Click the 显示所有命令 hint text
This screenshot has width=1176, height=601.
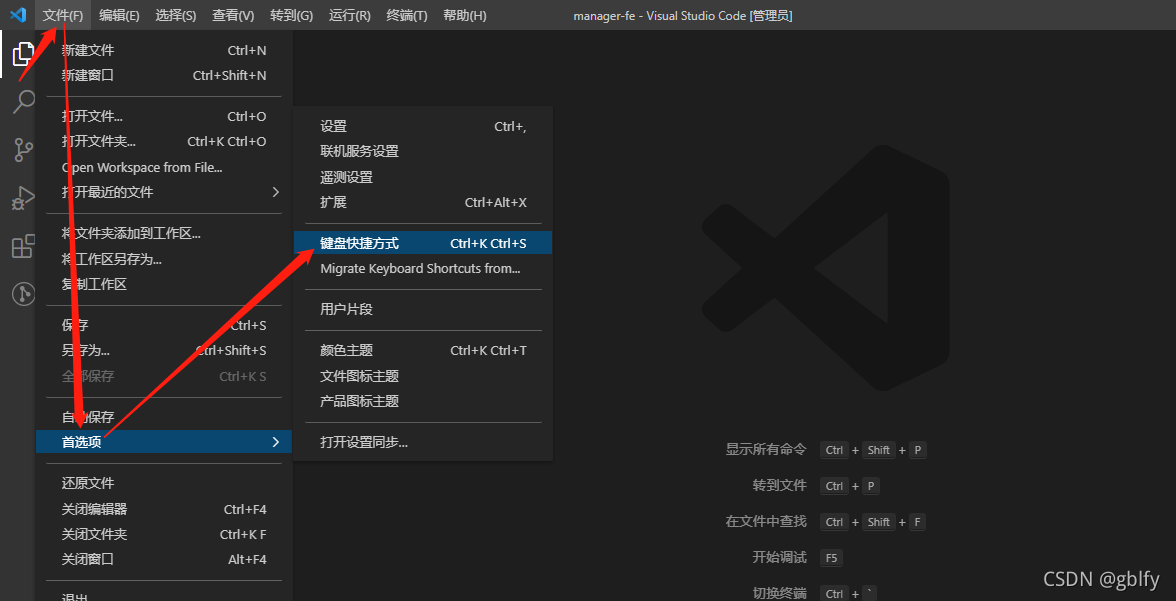pos(766,449)
